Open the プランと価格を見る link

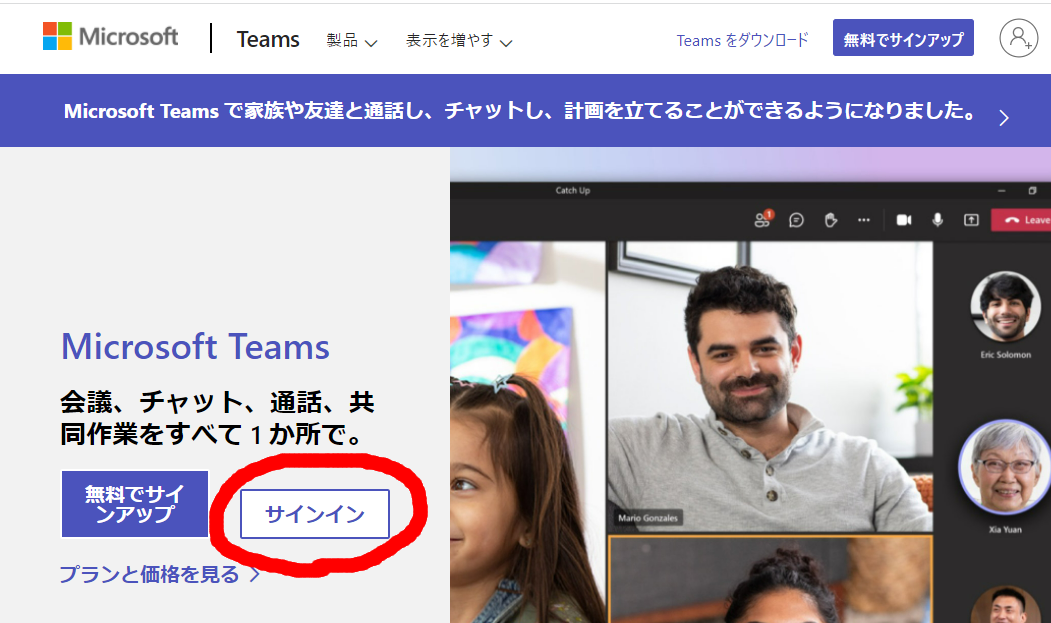[x=160, y=575]
